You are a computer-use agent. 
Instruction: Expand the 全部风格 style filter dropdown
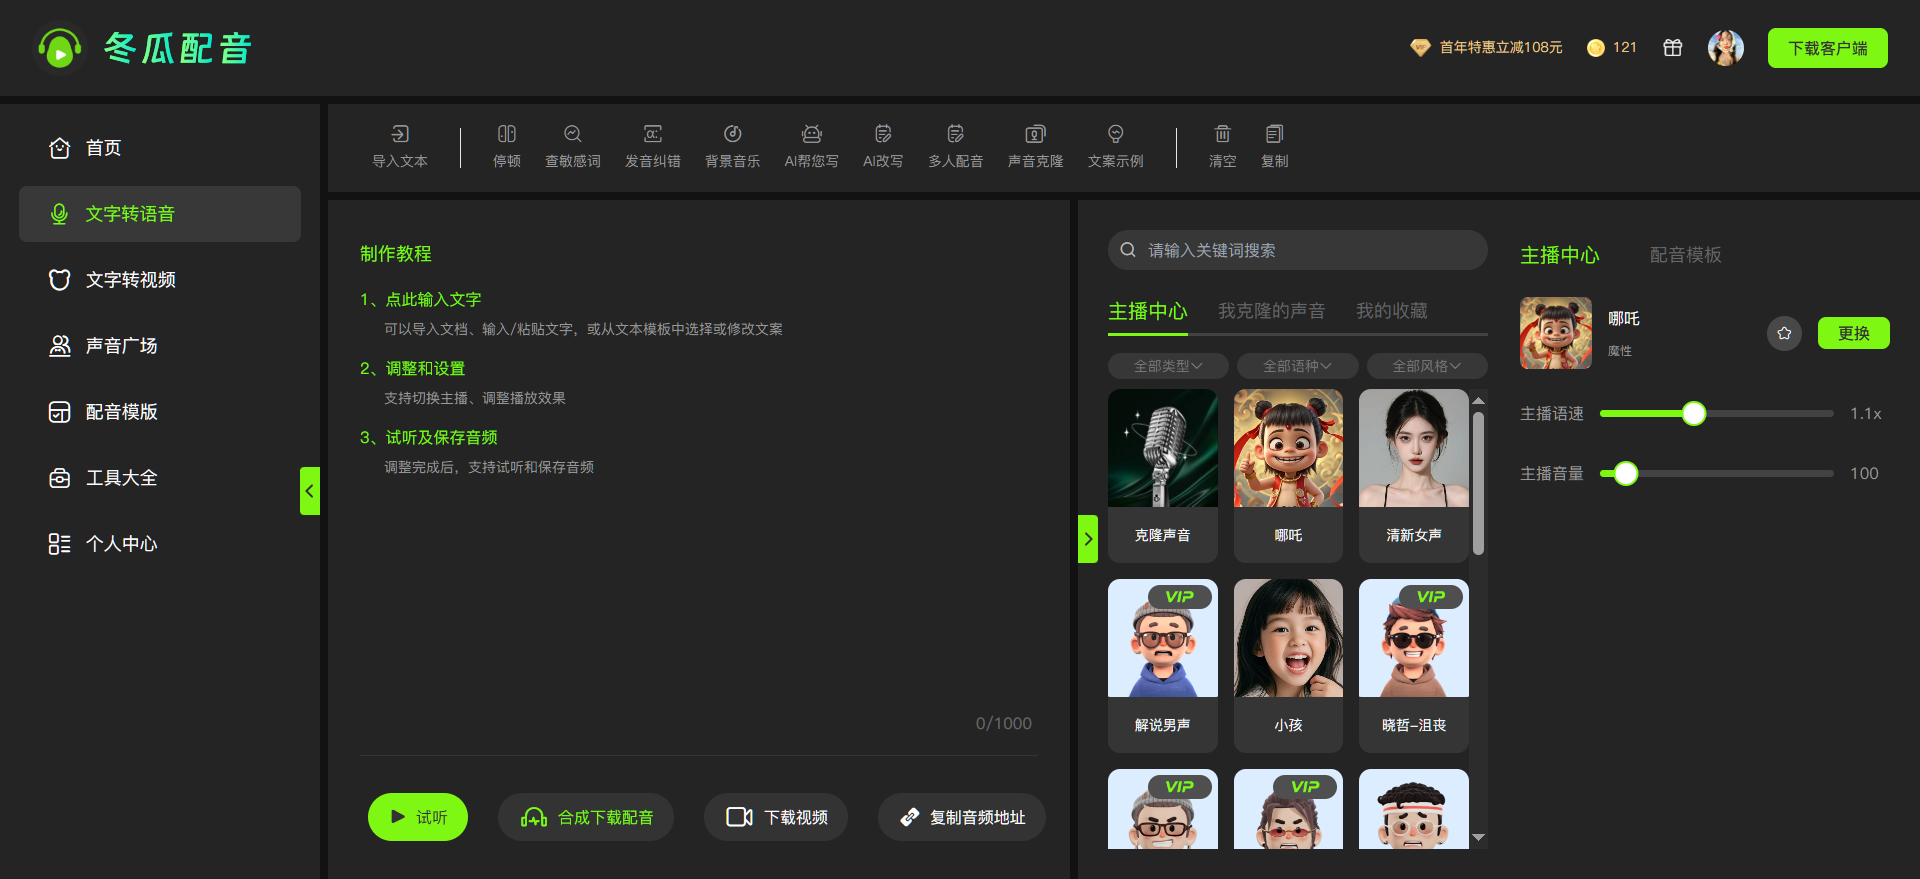click(x=1426, y=366)
